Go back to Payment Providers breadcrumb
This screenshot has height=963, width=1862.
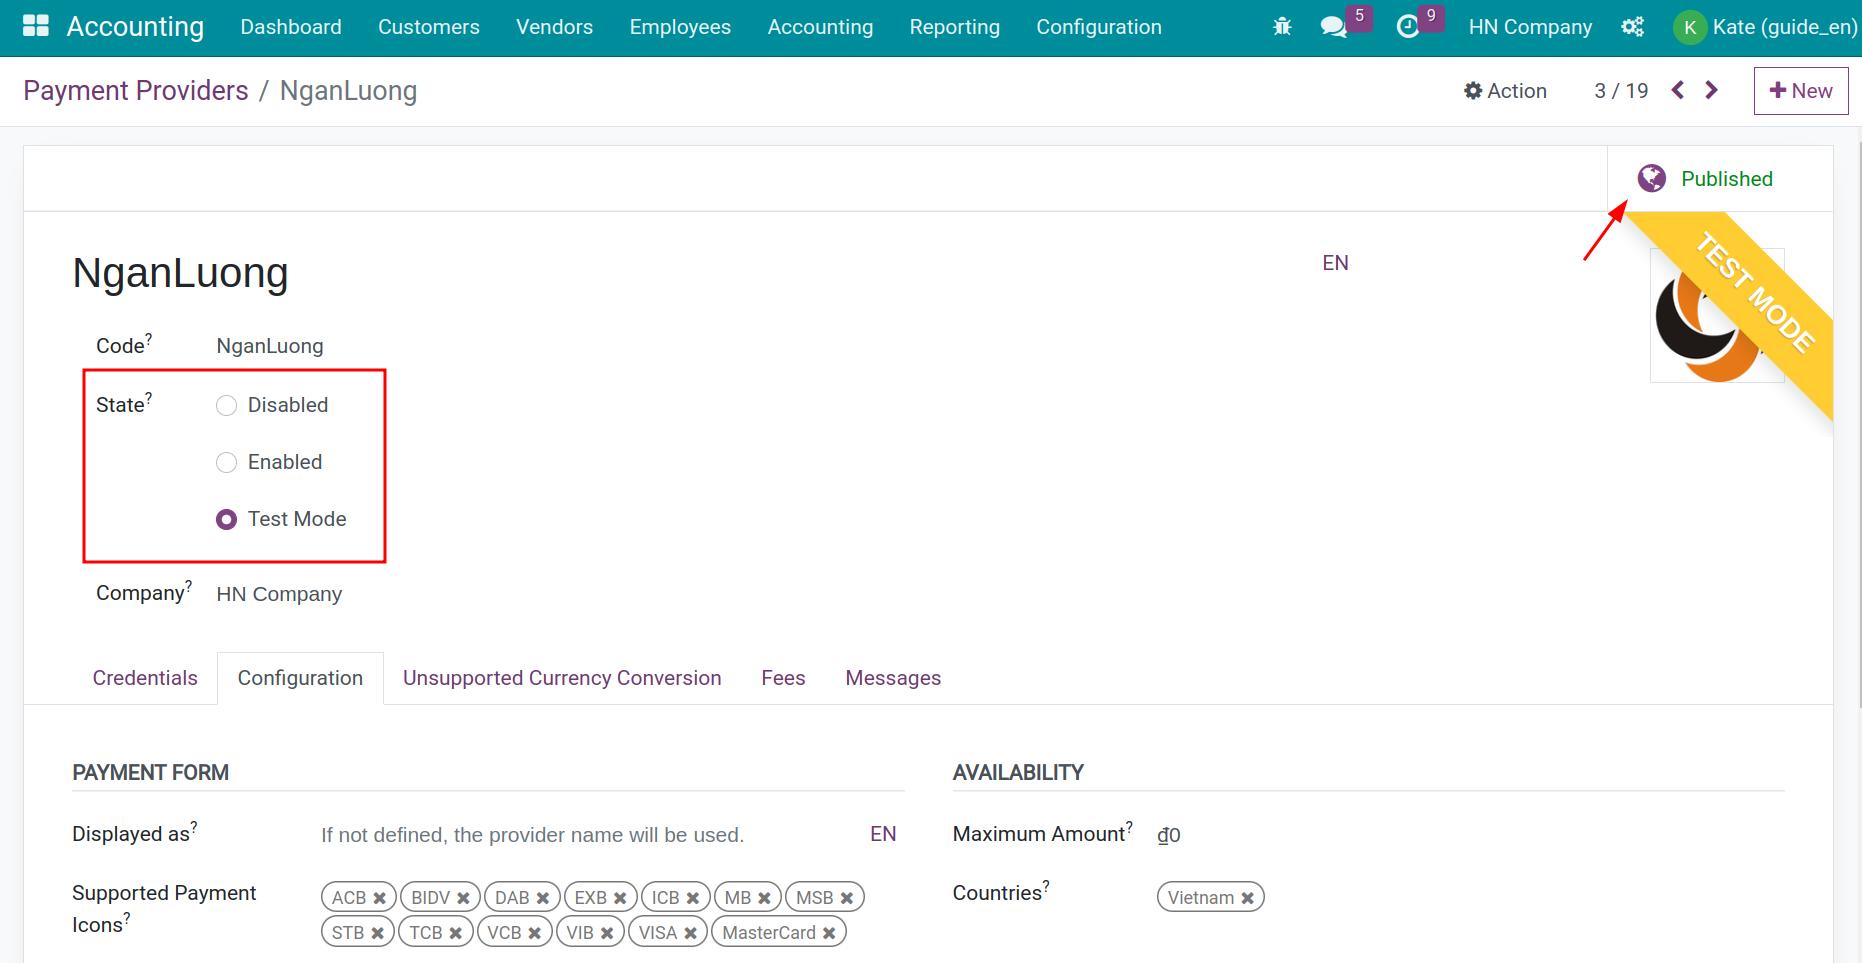136,91
